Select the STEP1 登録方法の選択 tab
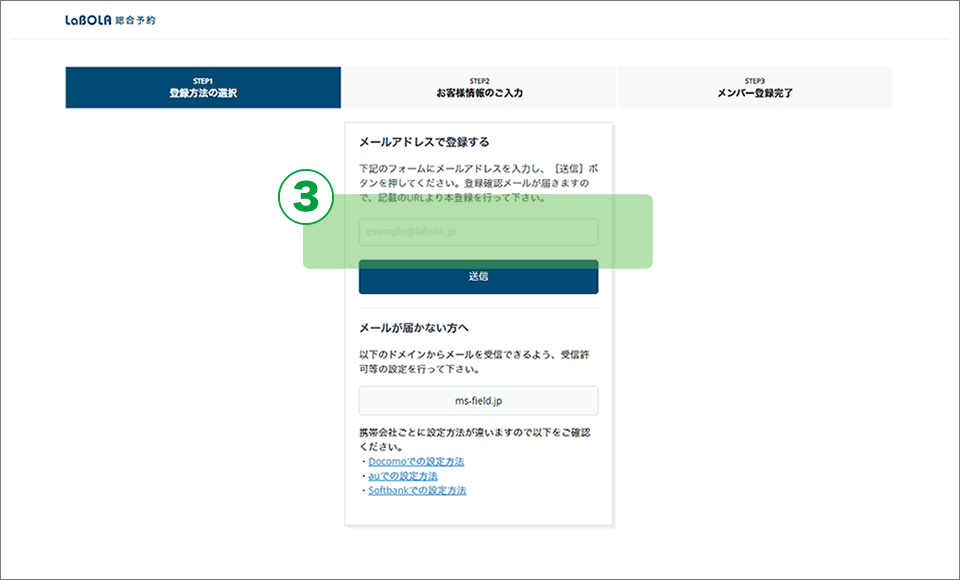Screen dimensions: 960x580 [203, 88]
